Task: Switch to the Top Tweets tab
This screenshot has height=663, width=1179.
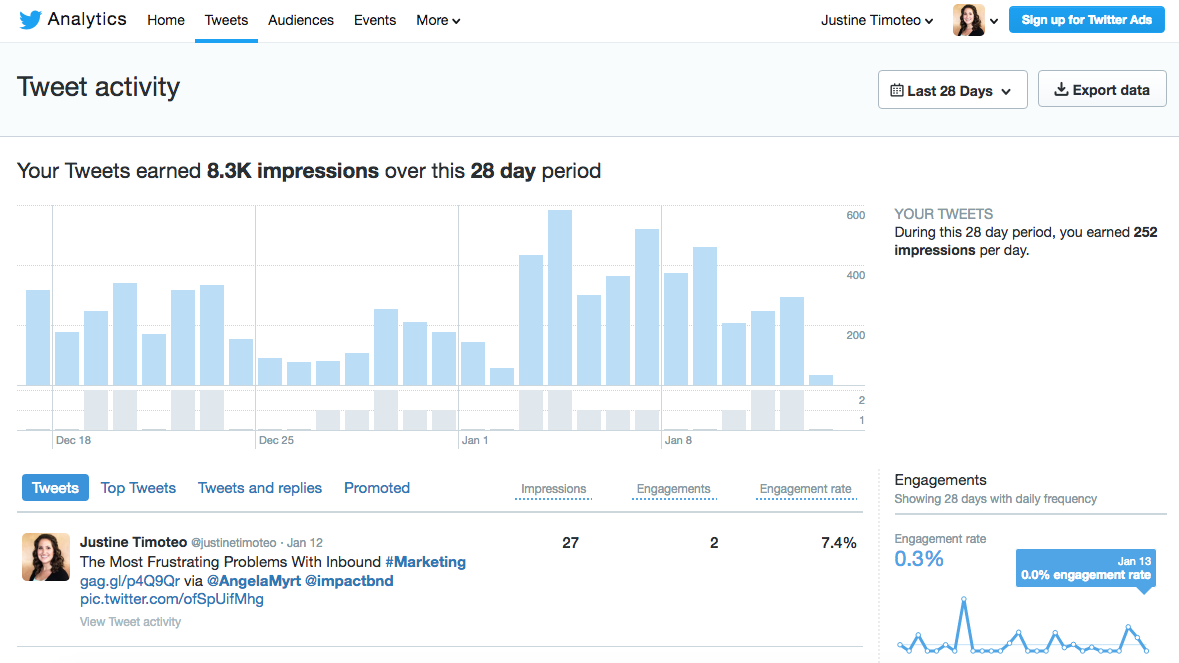Action: click(x=138, y=488)
